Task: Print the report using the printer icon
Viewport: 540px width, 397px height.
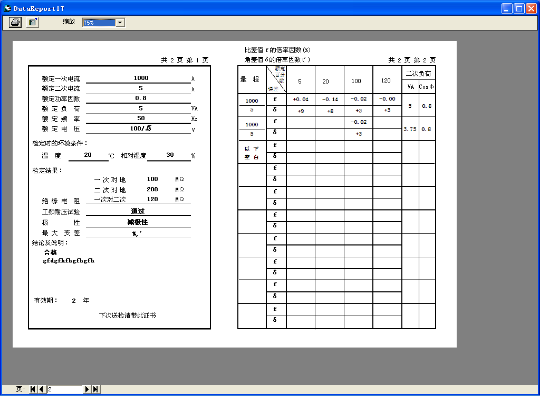Action: click(15, 22)
